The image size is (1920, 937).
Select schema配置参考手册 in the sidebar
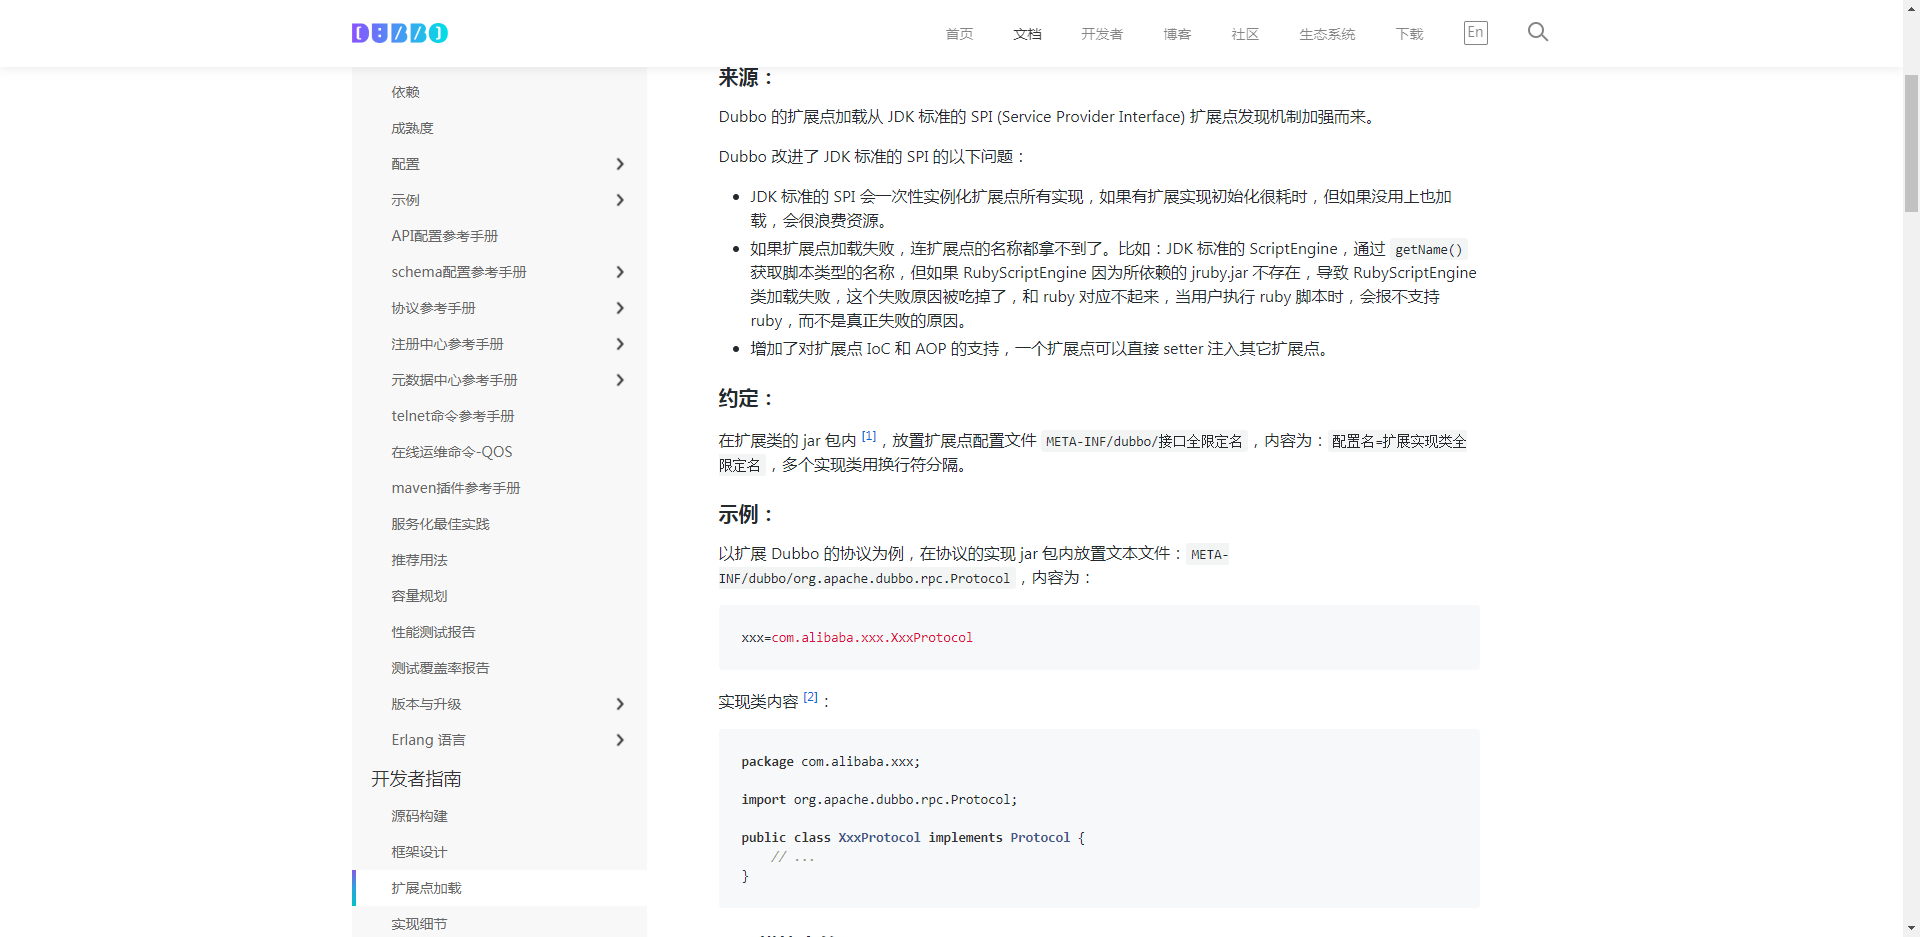pyautogui.click(x=458, y=272)
